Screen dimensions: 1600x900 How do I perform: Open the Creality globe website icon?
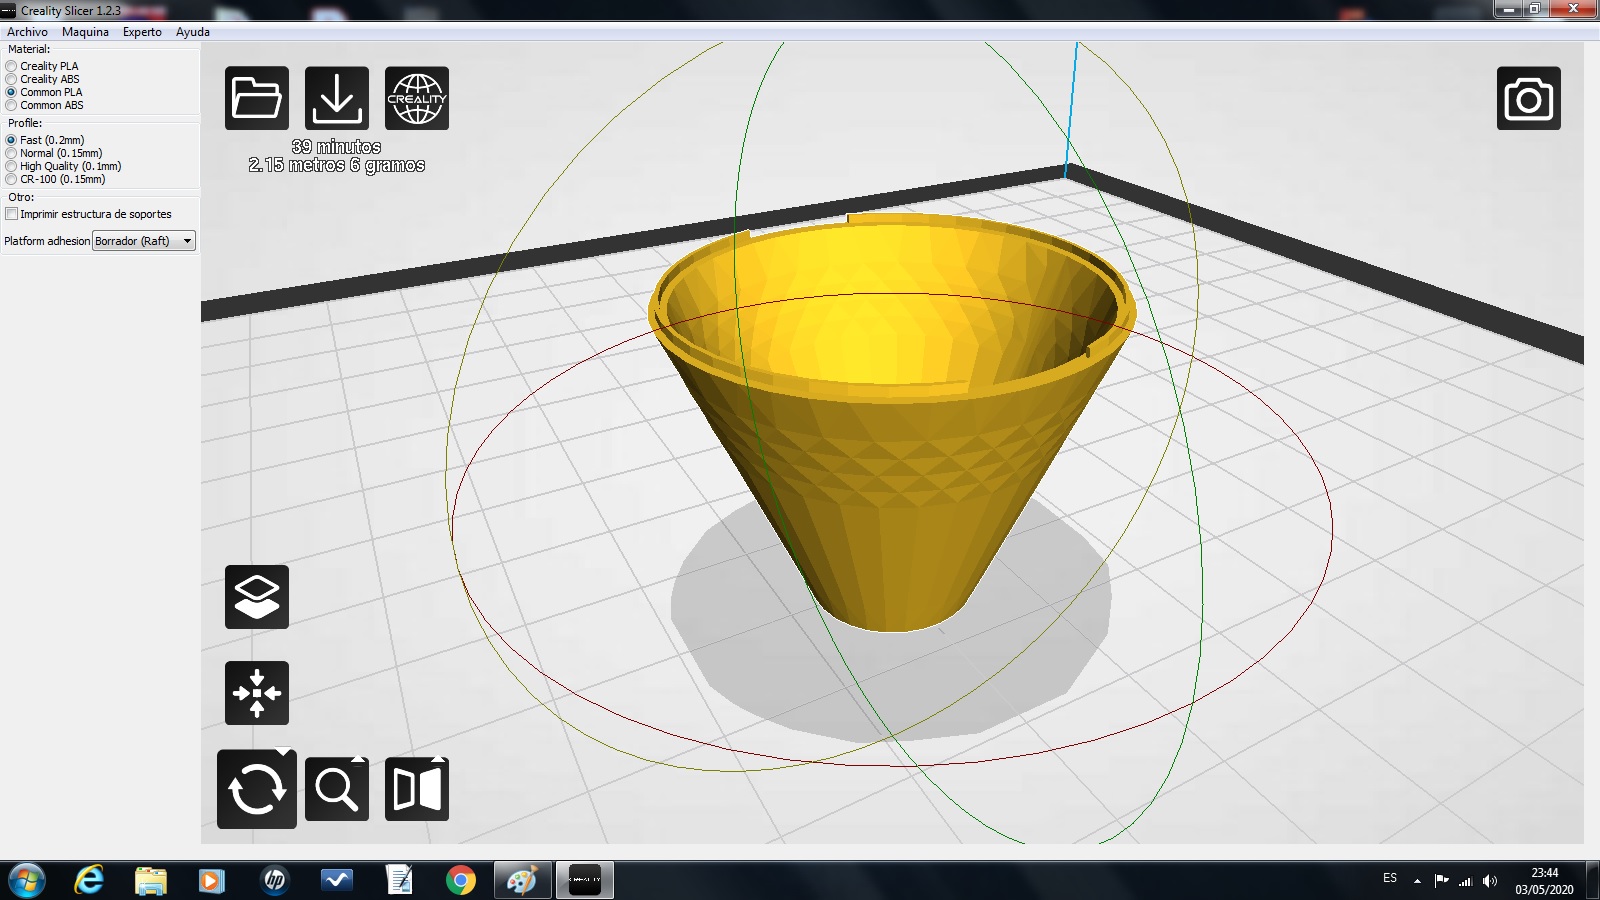pyautogui.click(x=417, y=98)
